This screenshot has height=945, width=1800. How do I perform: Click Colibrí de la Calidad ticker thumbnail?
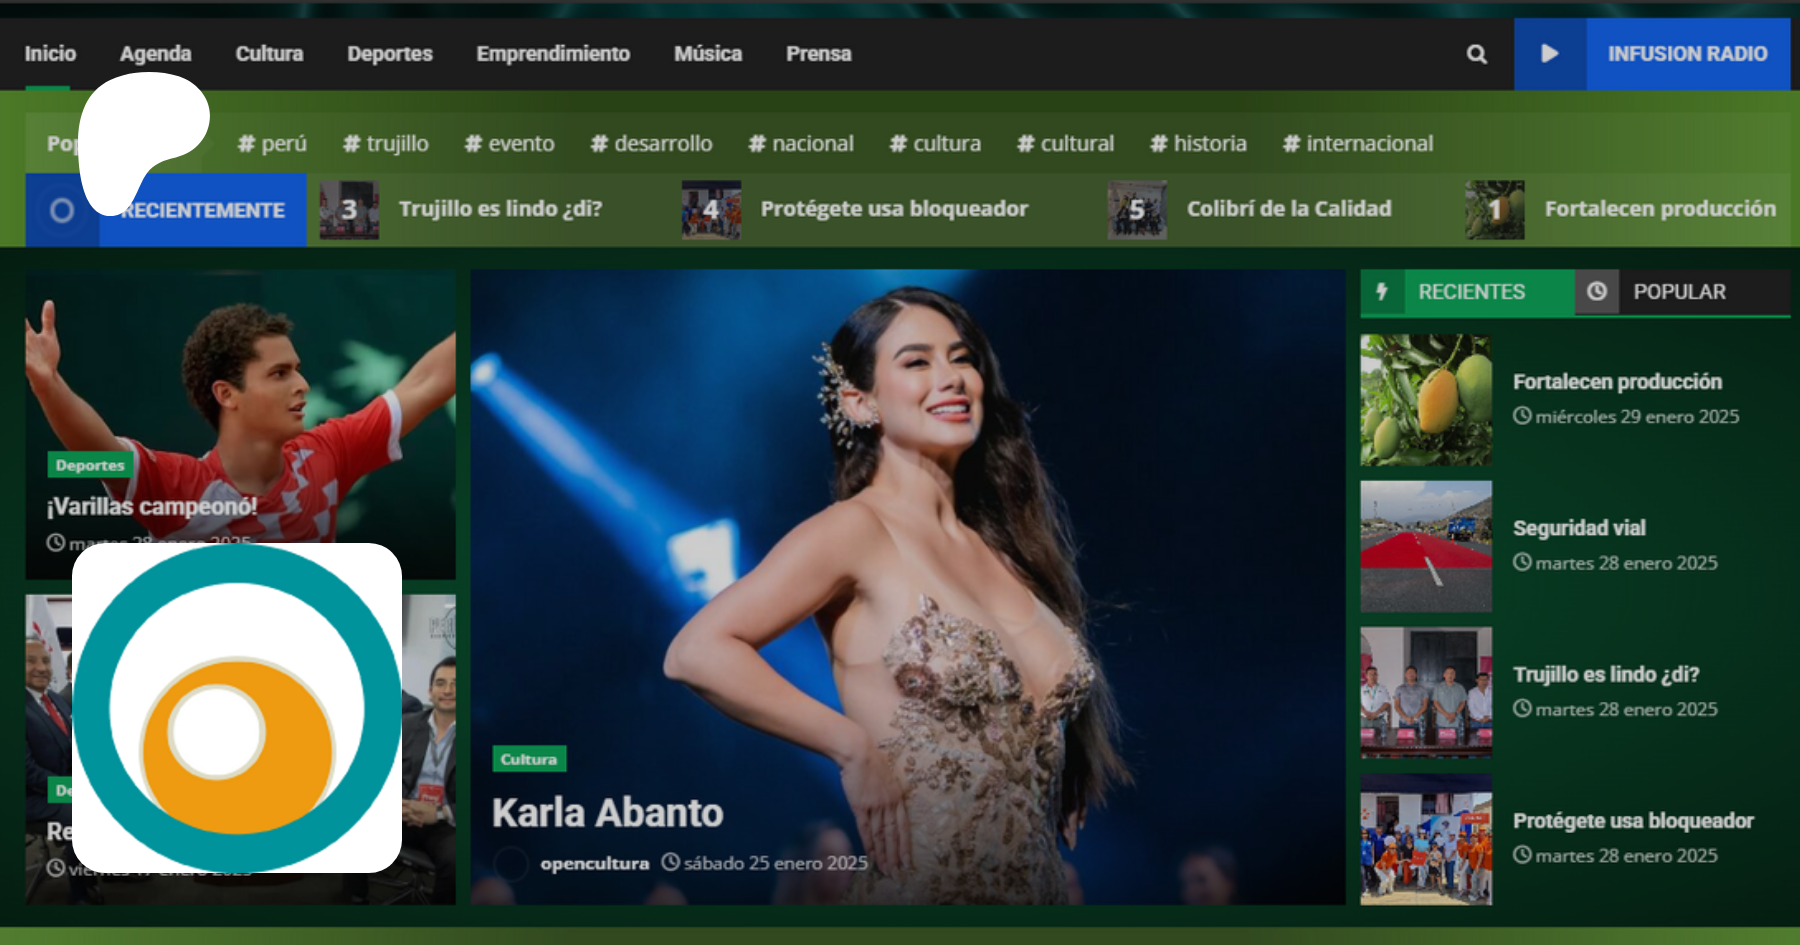point(1137,210)
